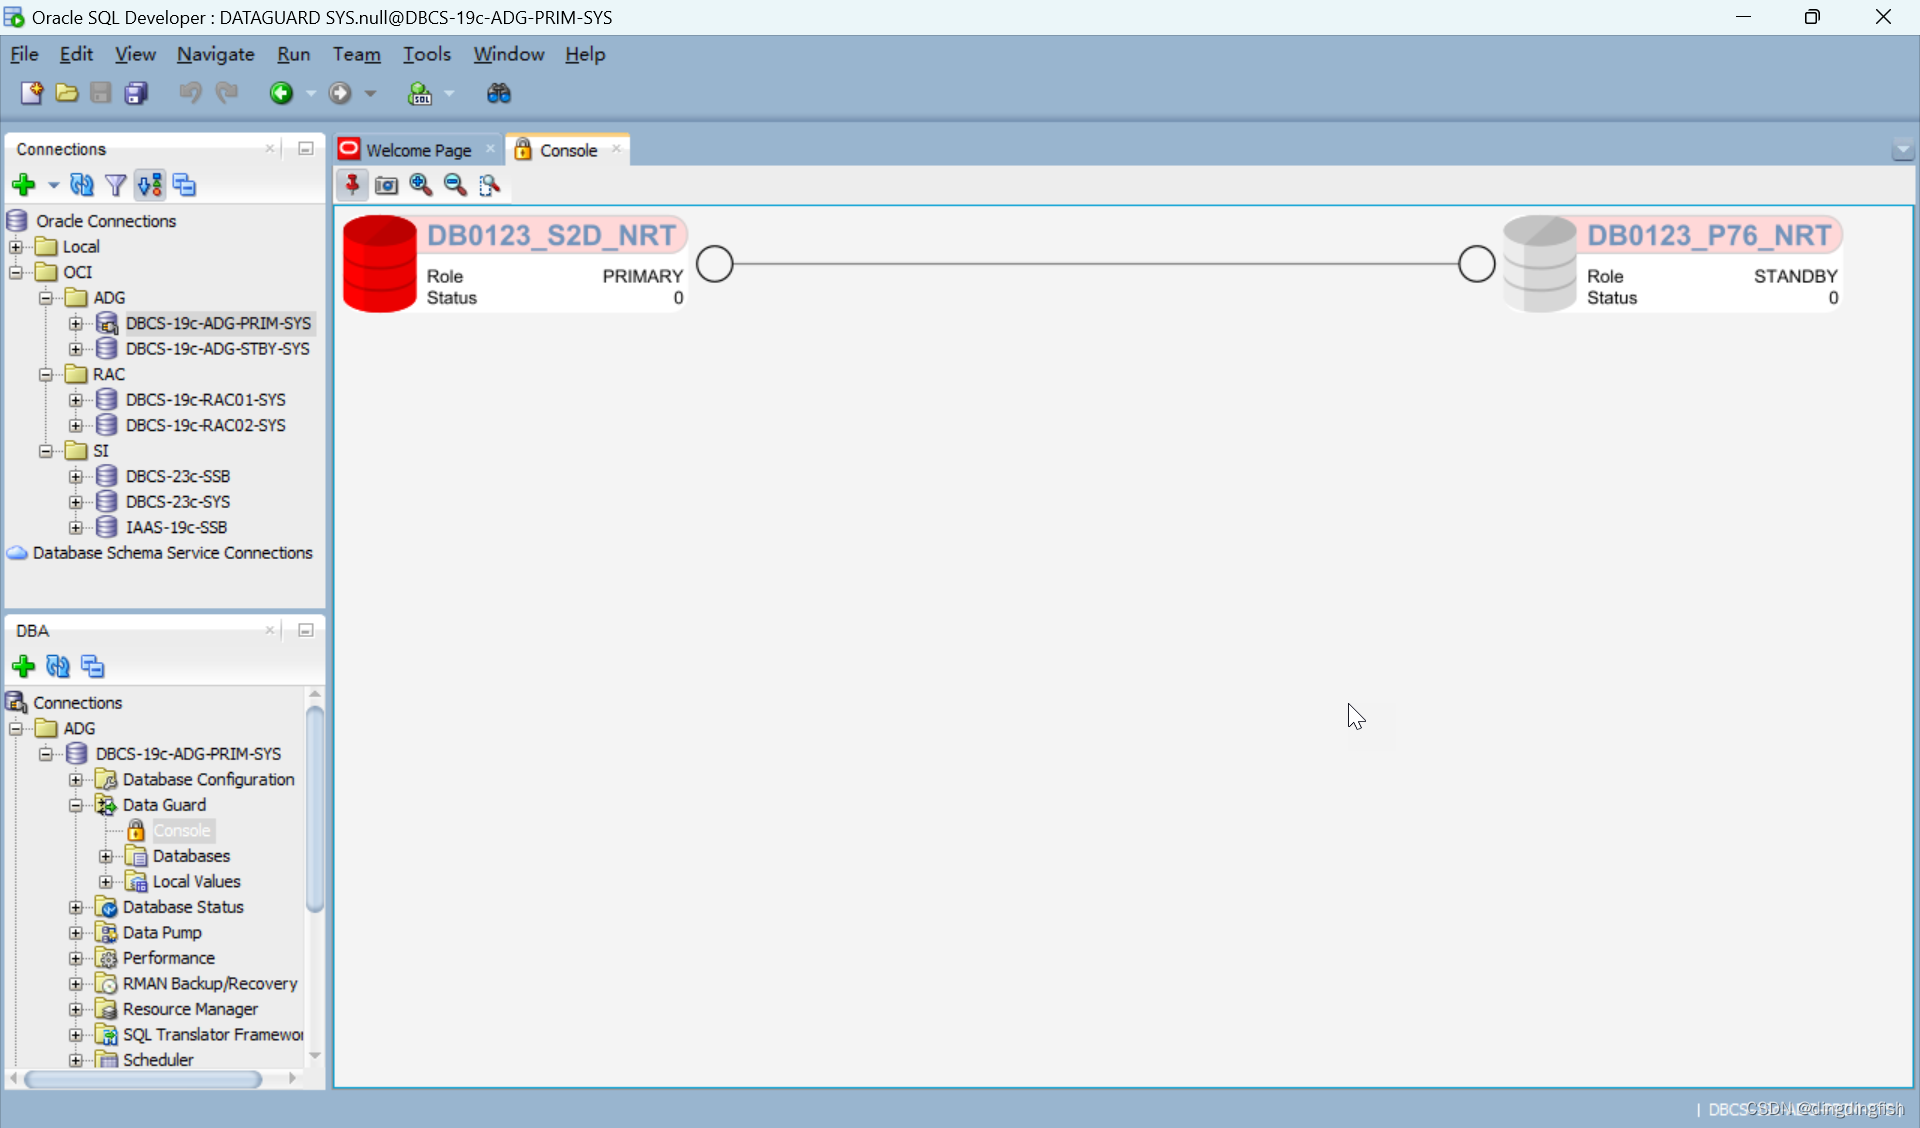Select RMAN Backup/Recovery node

point(210,984)
